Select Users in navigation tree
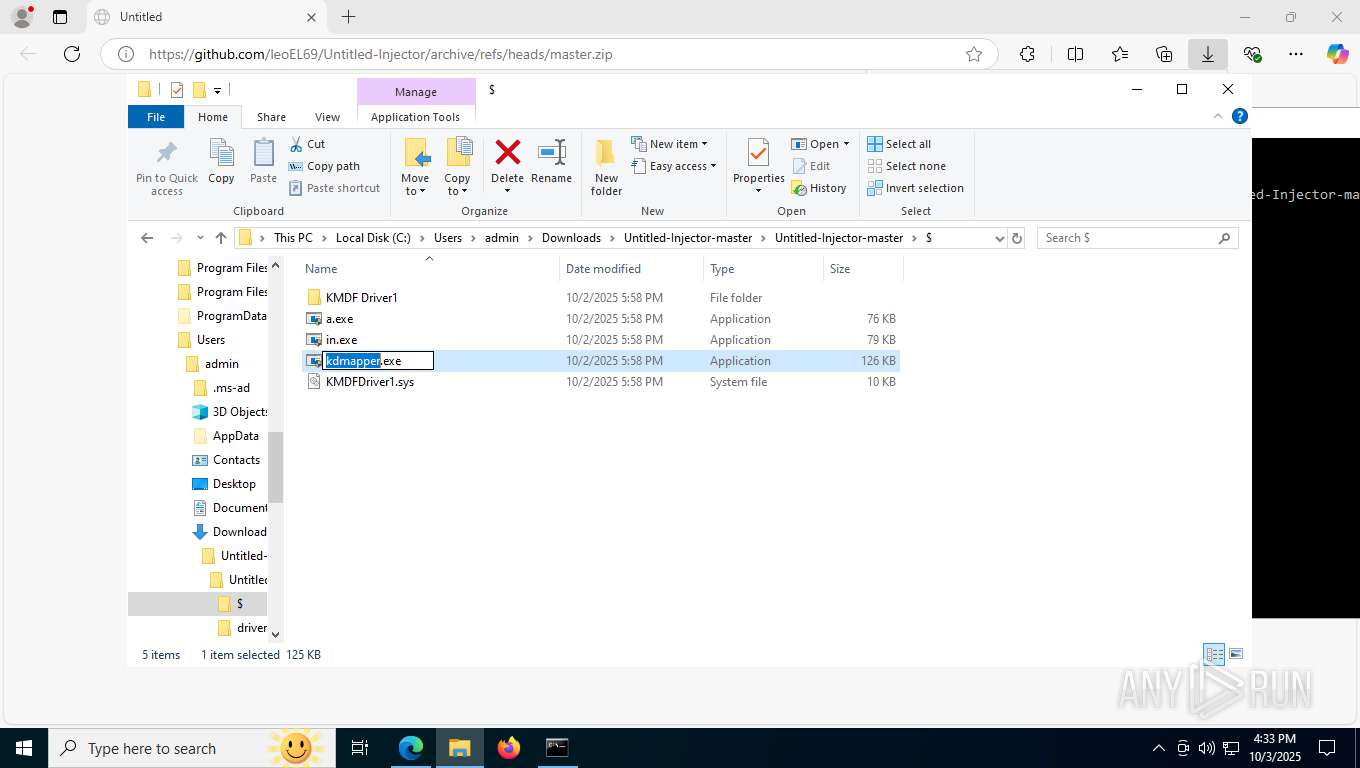 pos(210,340)
